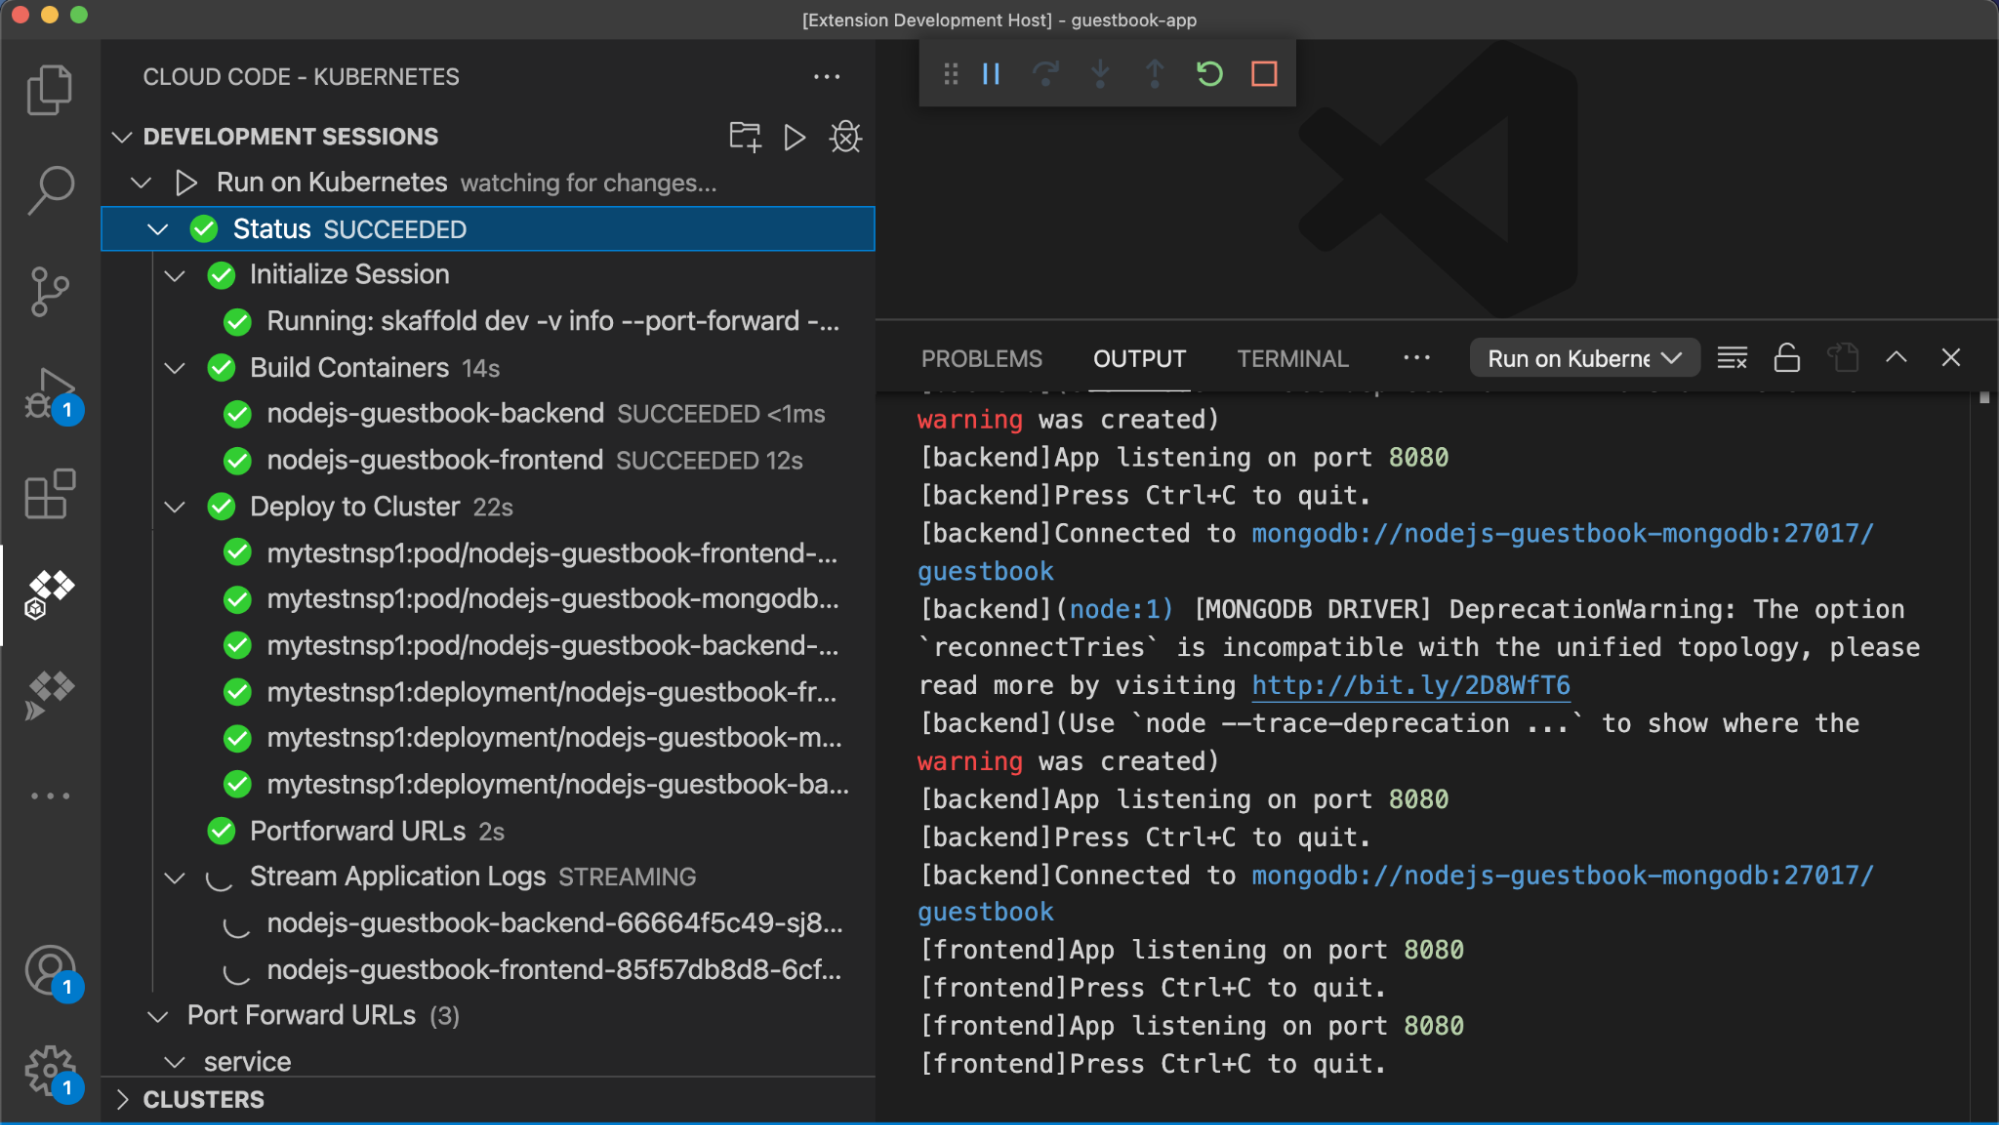Image resolution: width=1999 pixels, height=1126 pixels.
Task: Expand the Clusters section
Action: pyautogui.click(x=122, y=1100)
